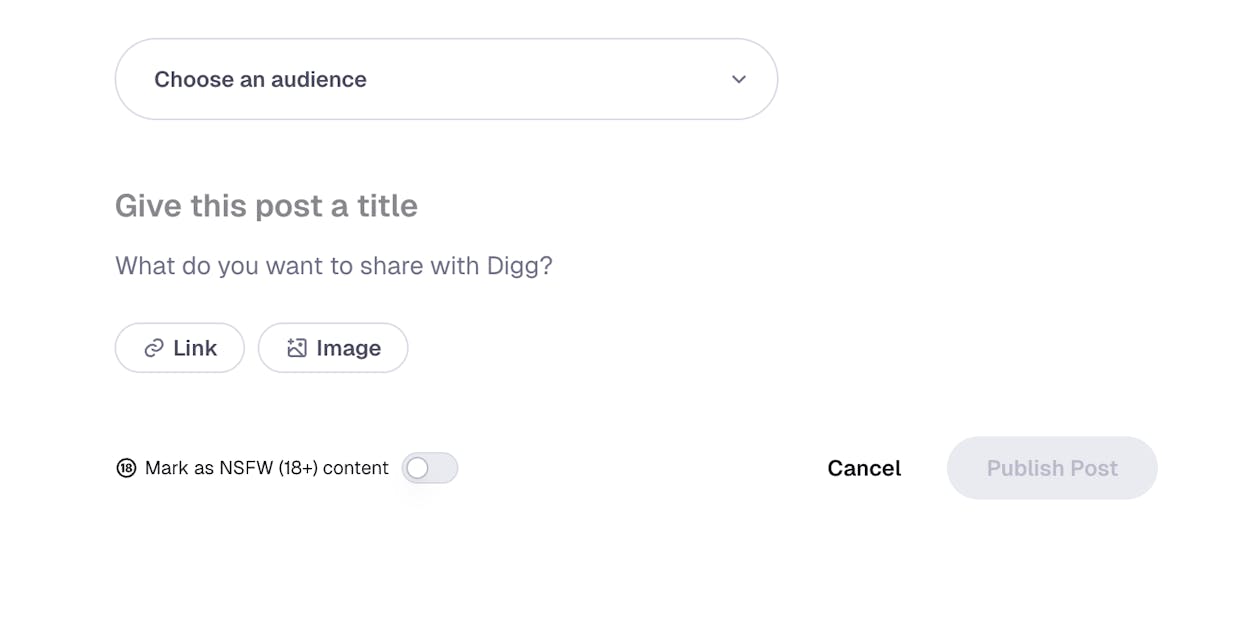The width and height of the screenshot is (1254, 626).
Task: Attach a link with the Link button
Action: pos(180,348)
